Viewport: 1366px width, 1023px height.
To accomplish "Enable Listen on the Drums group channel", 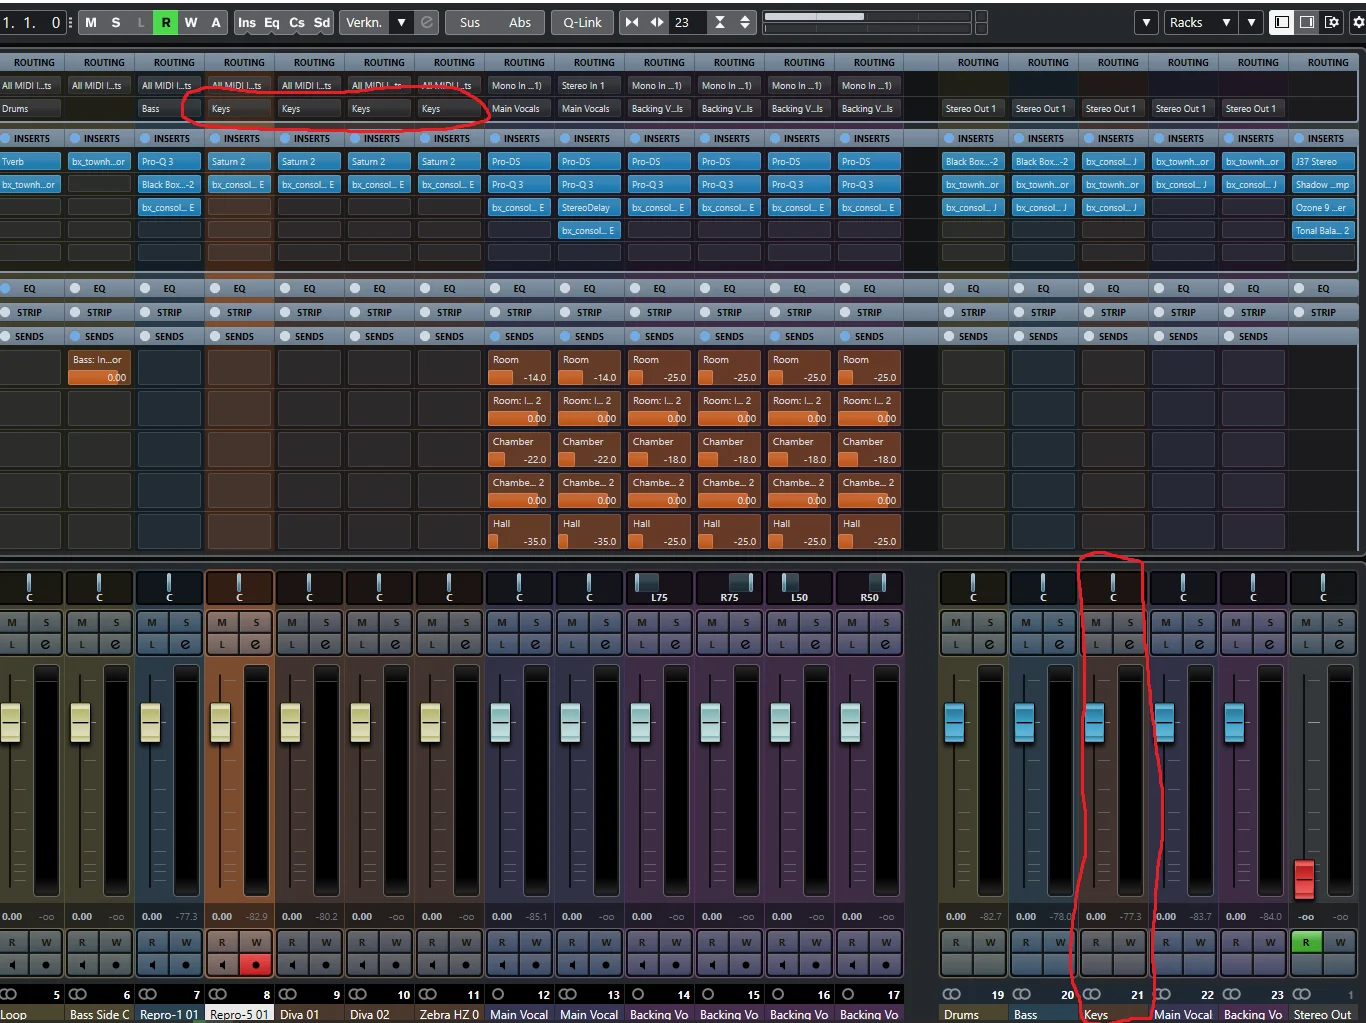I will (956, 644).
